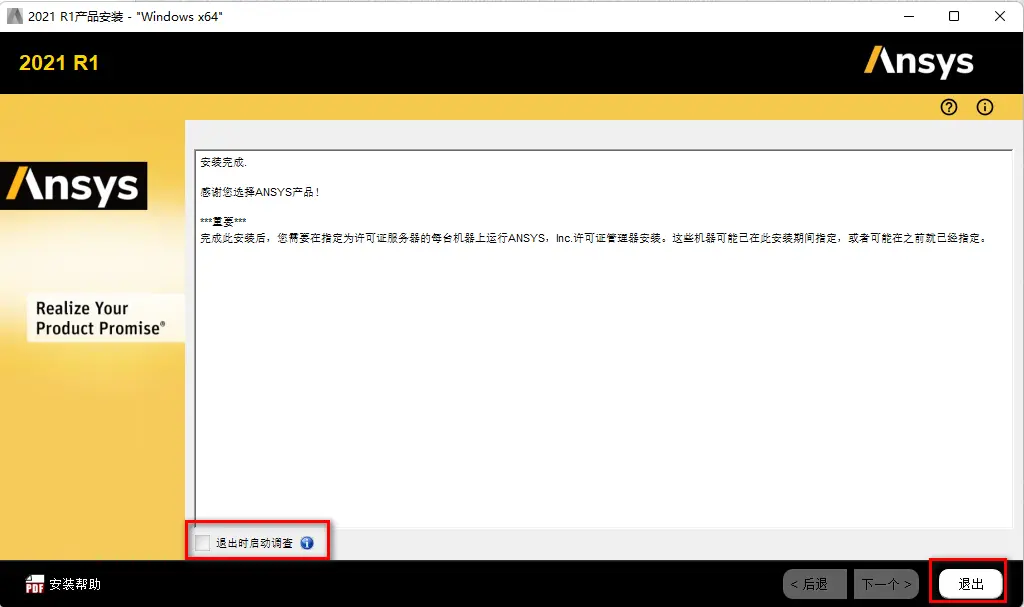Click the Ansys logo in the black header
1024x607 pixels.
point(919,62)
